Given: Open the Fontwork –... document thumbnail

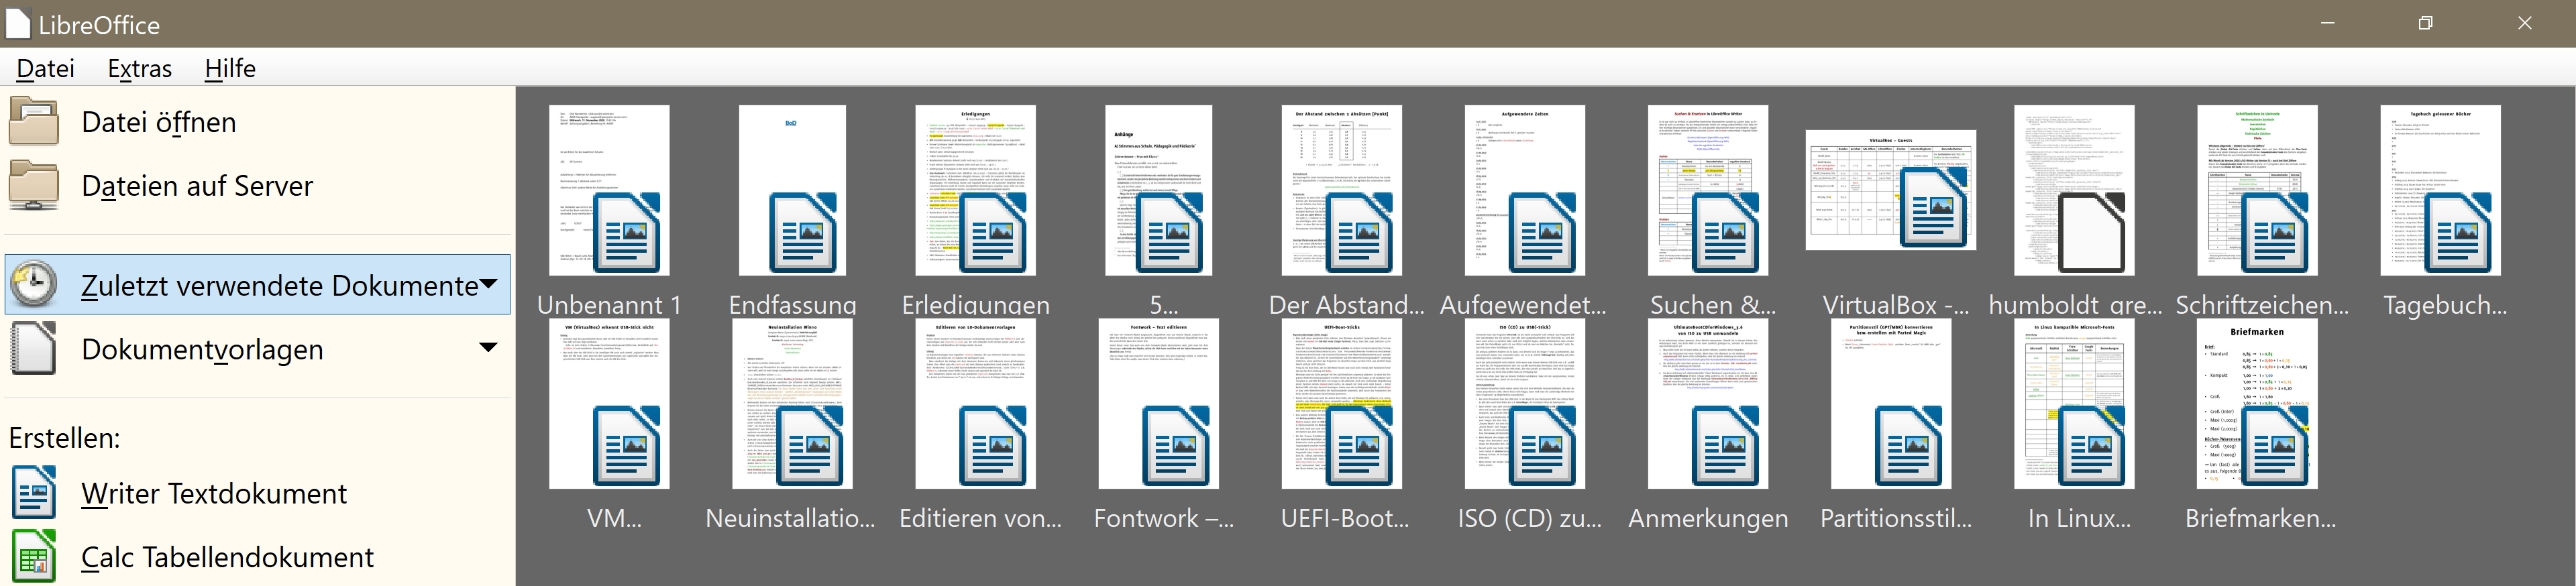Looking at the screenshot, I should point(1158,404).
